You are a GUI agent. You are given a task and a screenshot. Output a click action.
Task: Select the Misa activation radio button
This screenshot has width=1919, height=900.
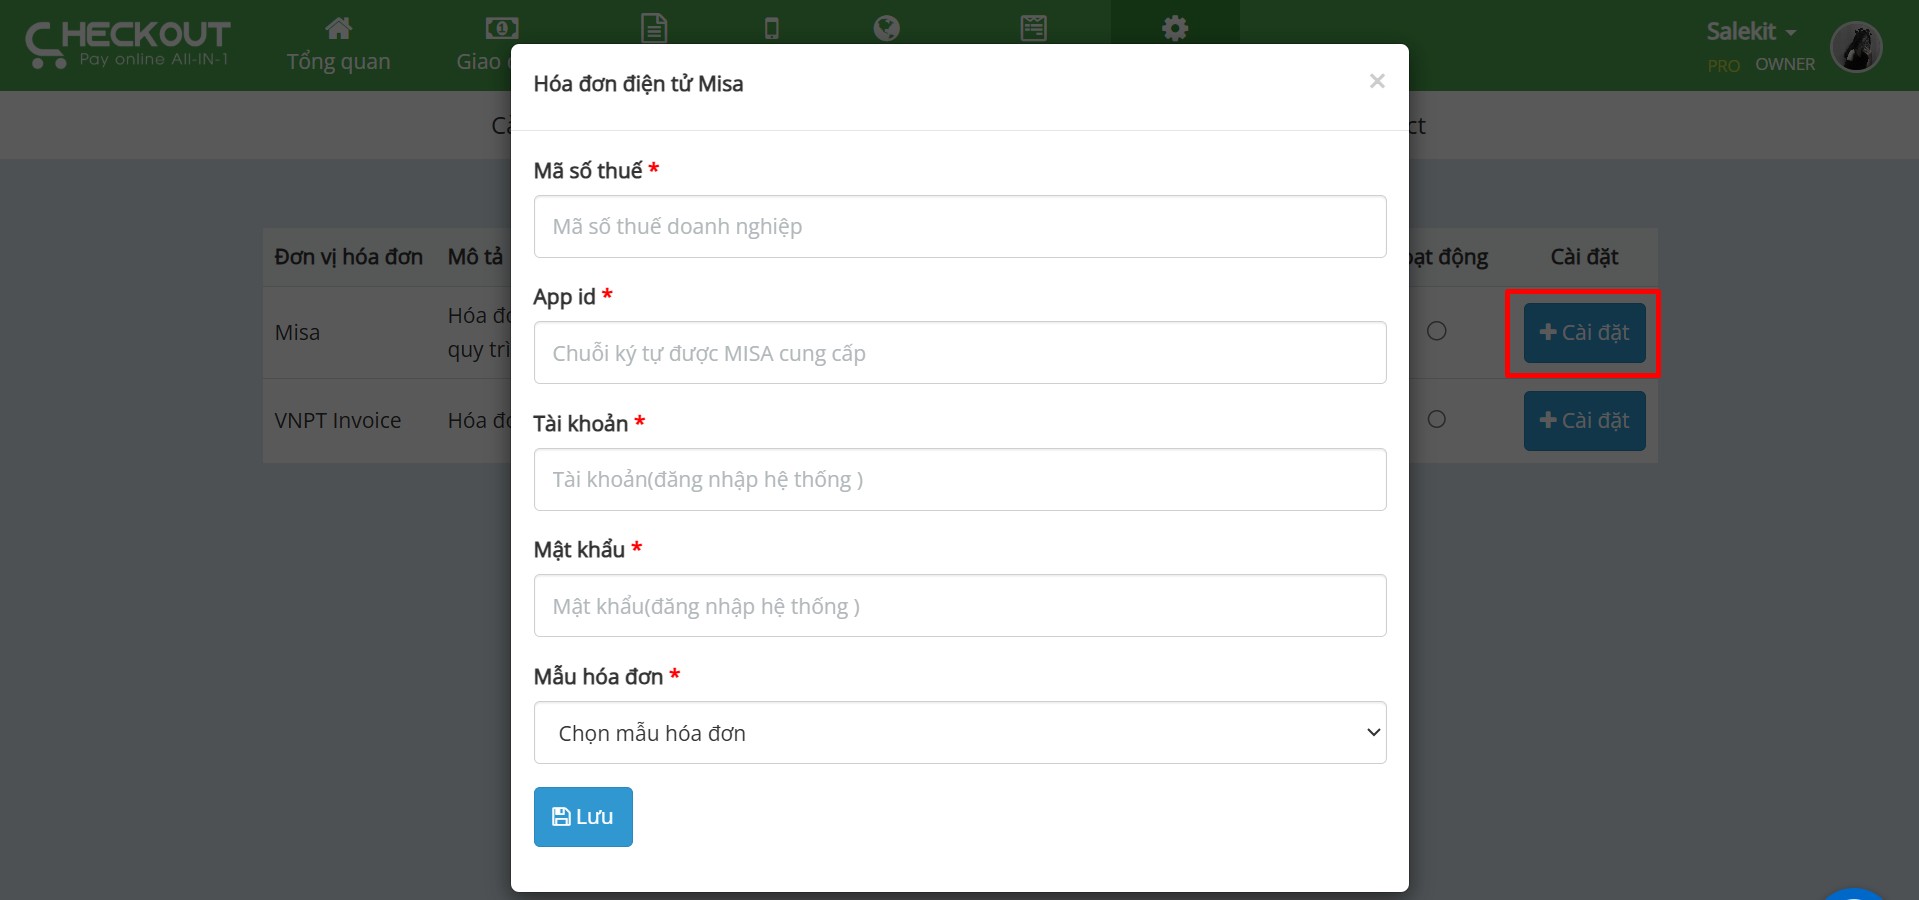[x=1437, y=331]
